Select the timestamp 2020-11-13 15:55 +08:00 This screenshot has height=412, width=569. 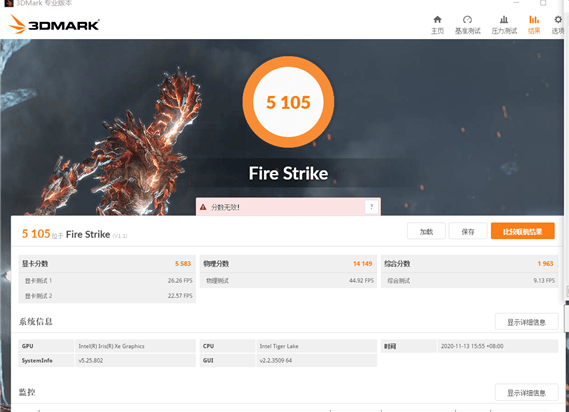tap(472, 346)
